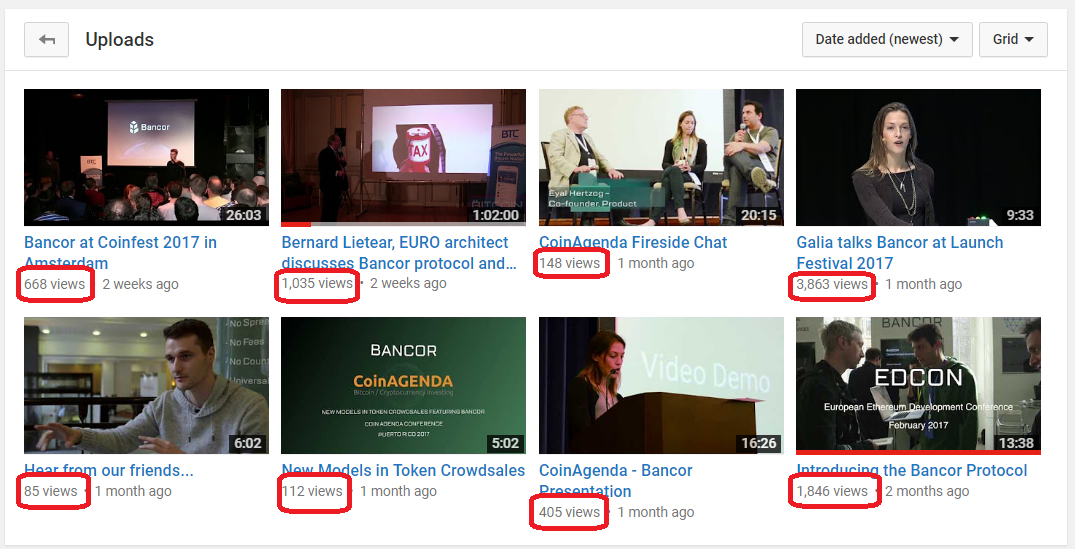Open the Bernard Lietear talk thumbnail
Image resolution: width=1075 pixels, height=549 pixels.
[x=404, y=157]
